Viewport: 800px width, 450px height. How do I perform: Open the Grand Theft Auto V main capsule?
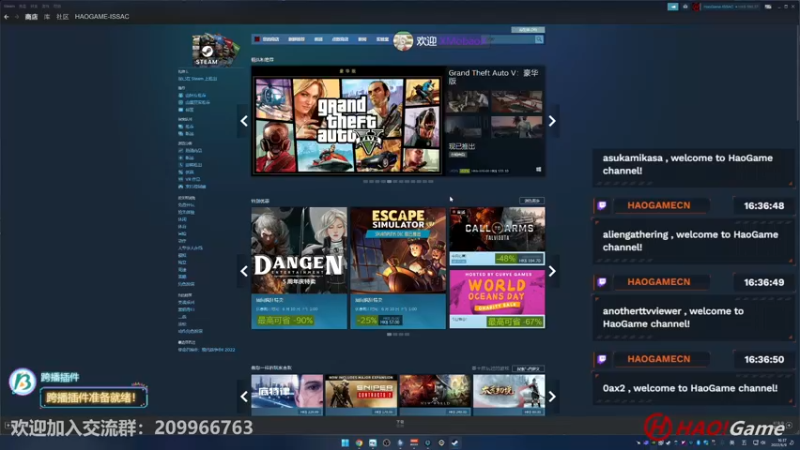click(348, 121)
